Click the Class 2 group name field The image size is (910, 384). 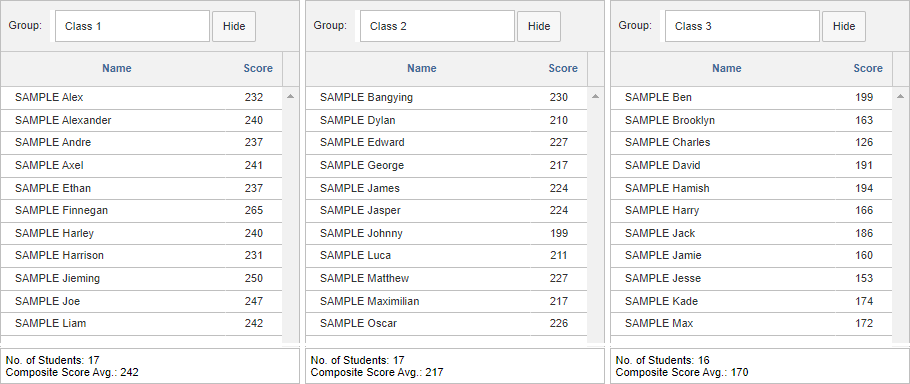437,26
